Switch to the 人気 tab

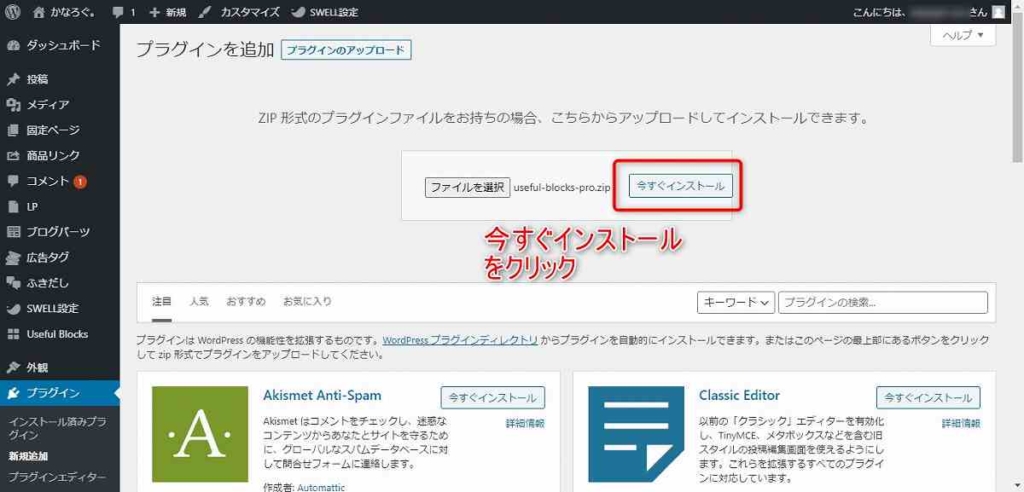coord(199,301)
